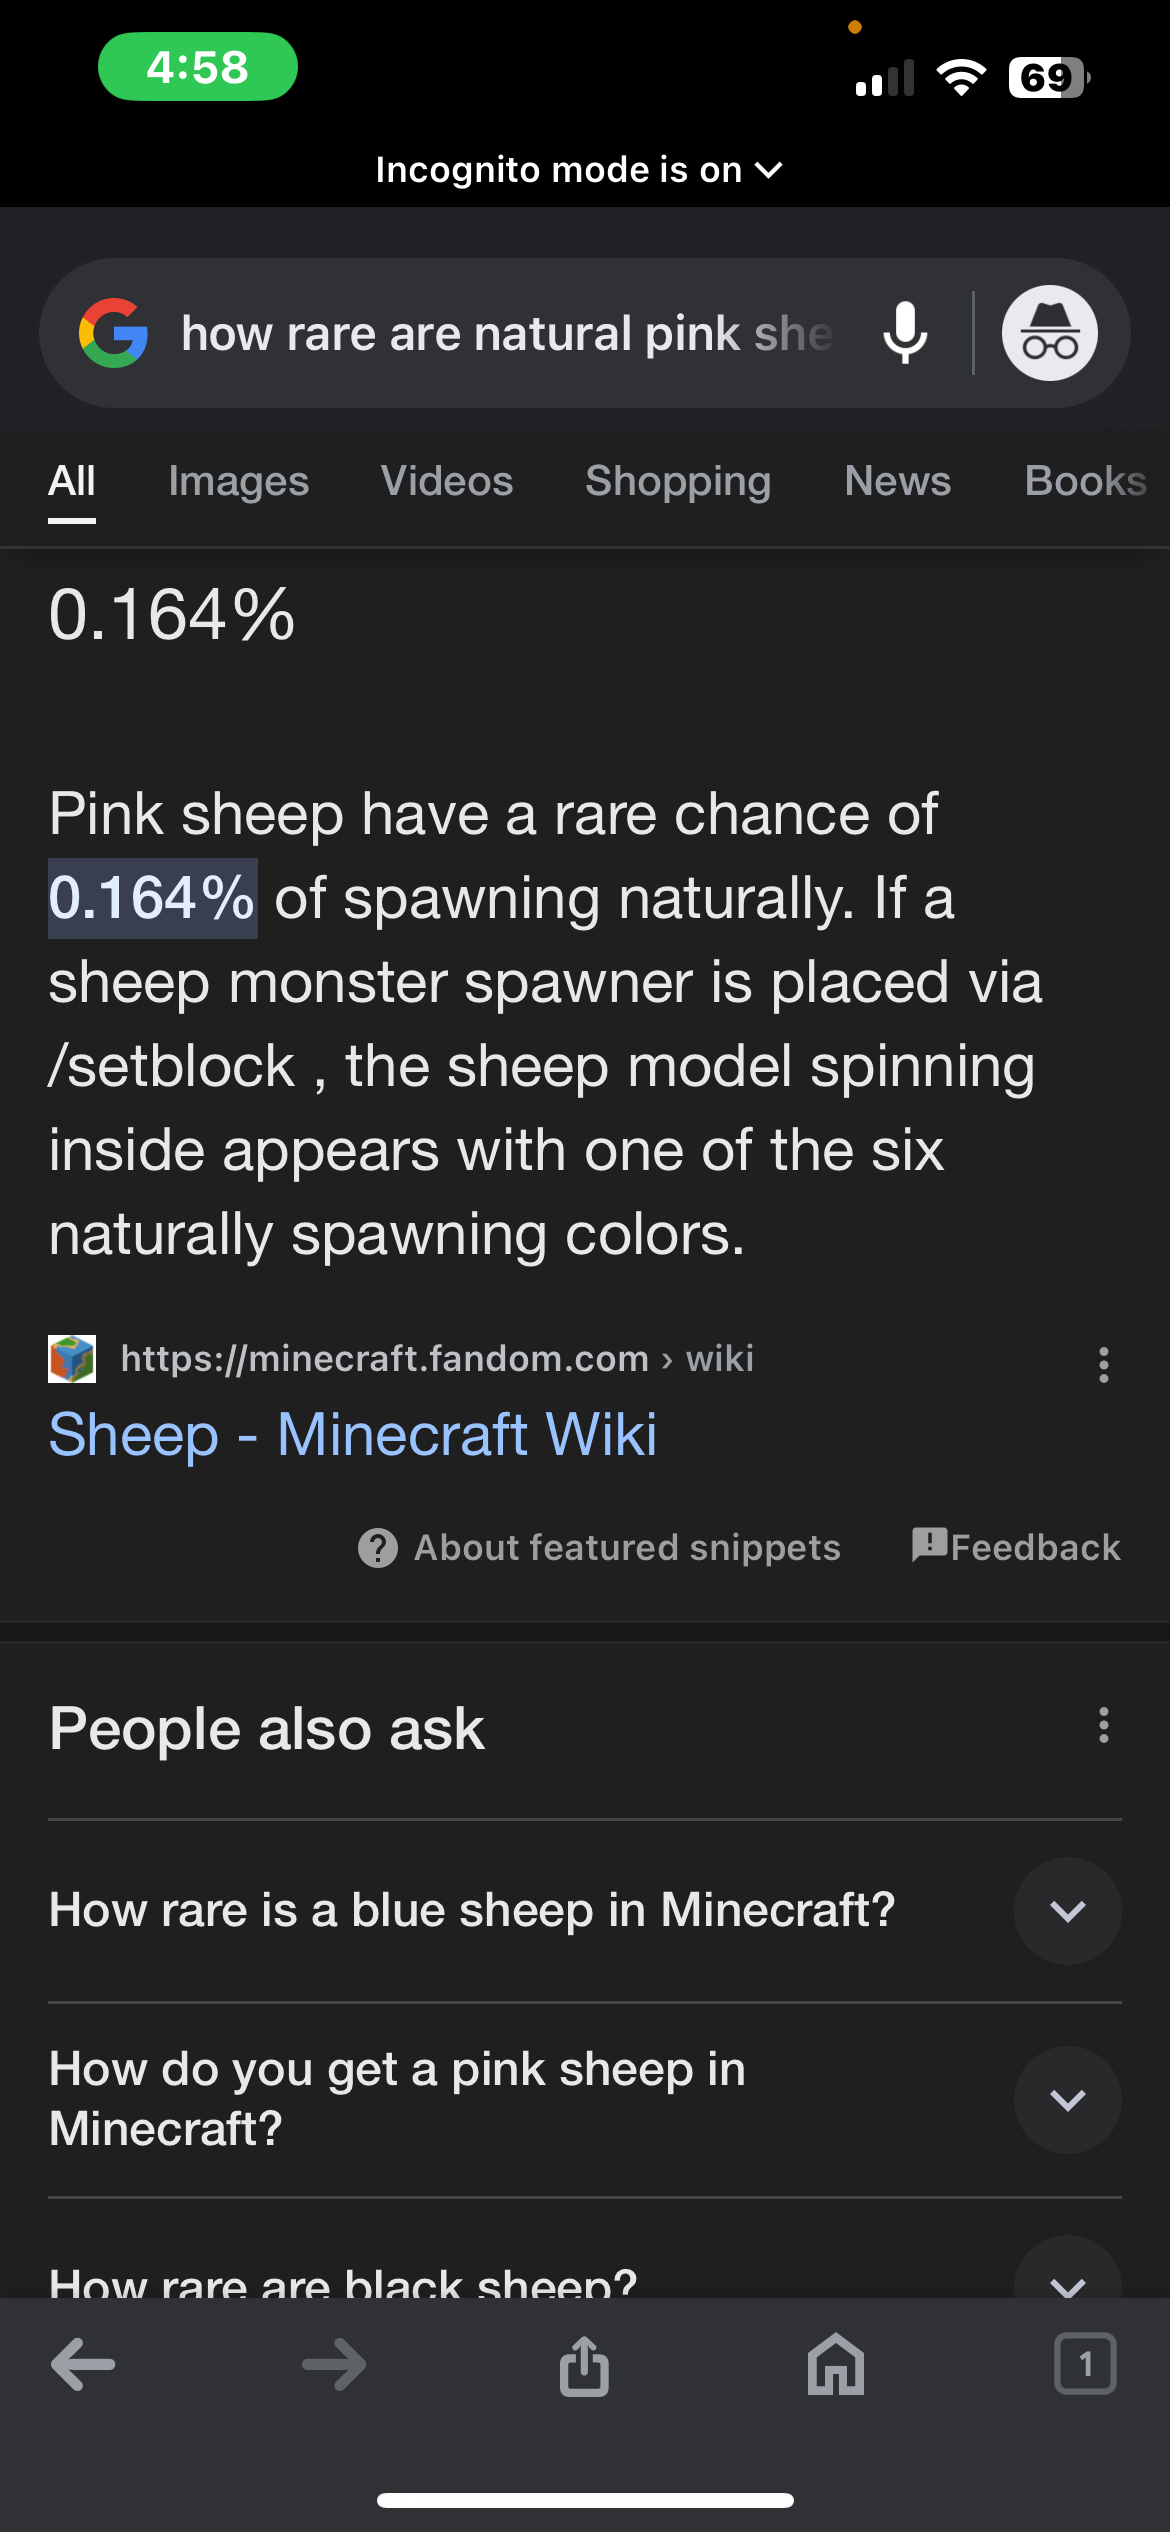Tap the search query text field
This screenshot has width=1170, height=2532.
[507, 333]
